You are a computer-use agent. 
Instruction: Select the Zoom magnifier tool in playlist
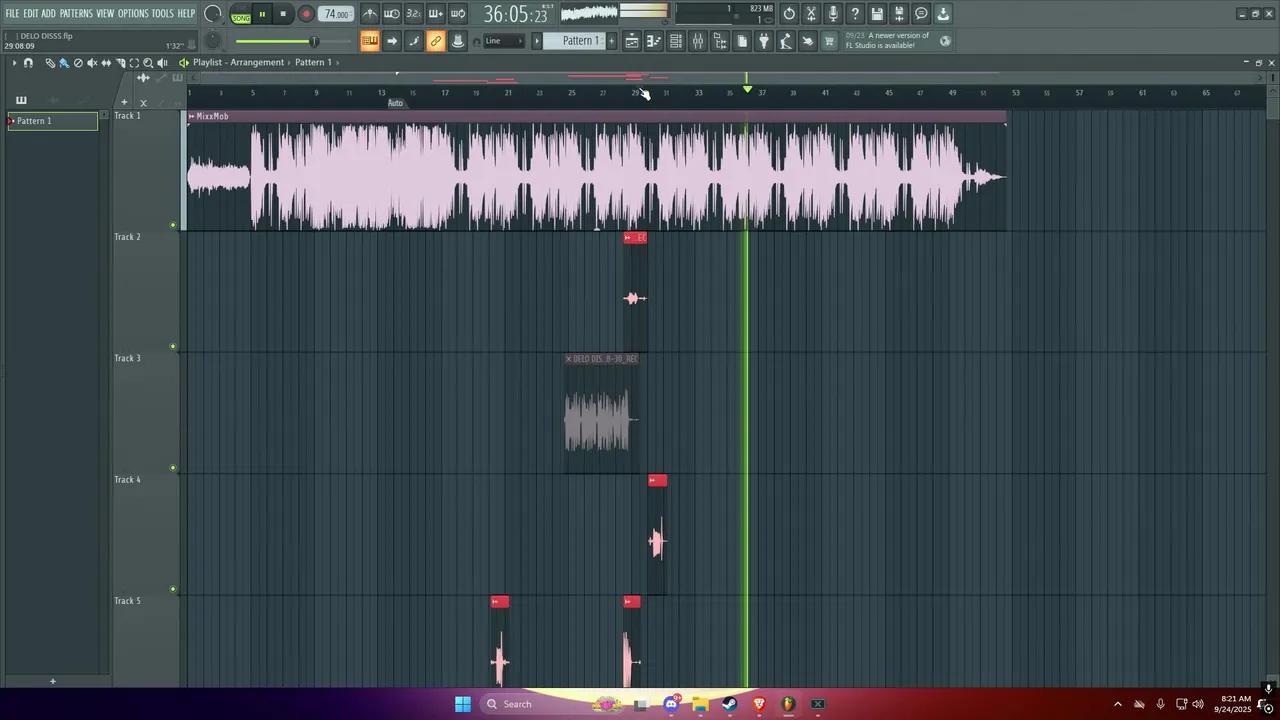tap(148, 63)
